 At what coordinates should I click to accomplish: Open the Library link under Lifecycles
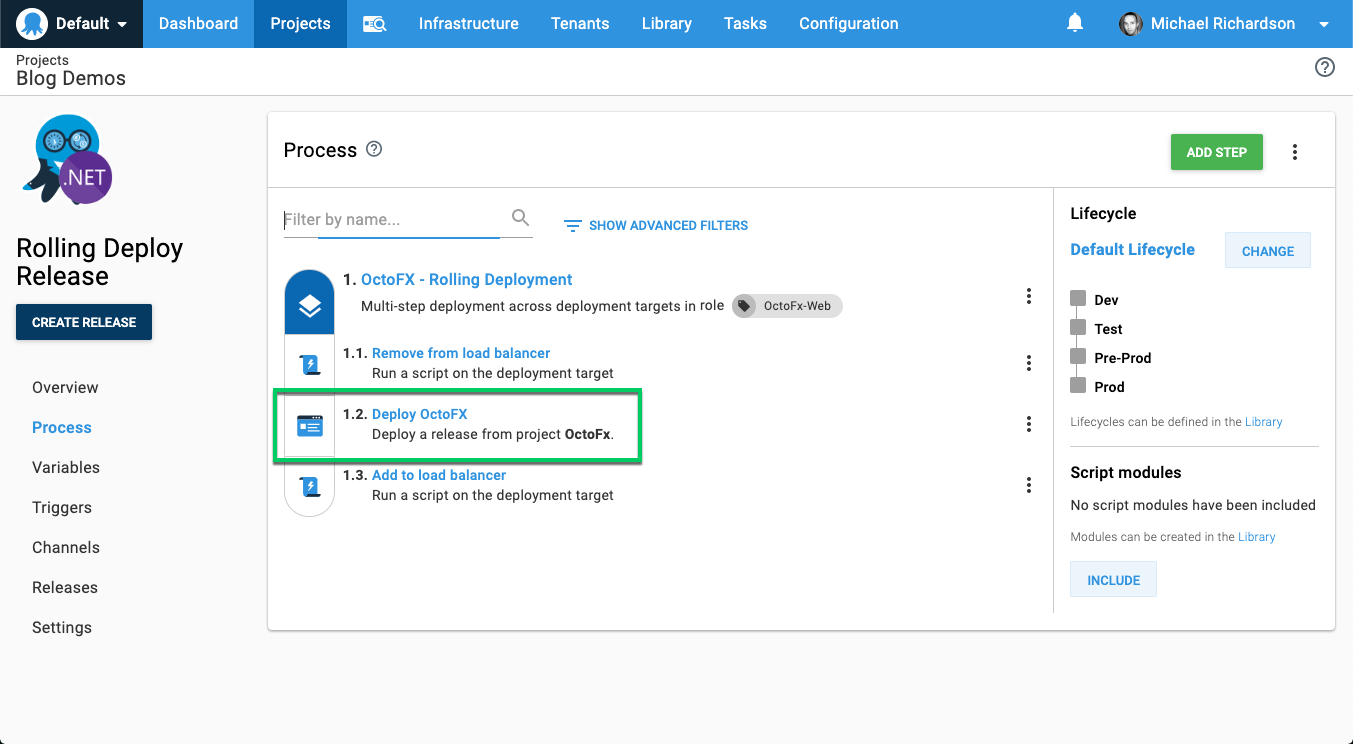point(1264,421)
